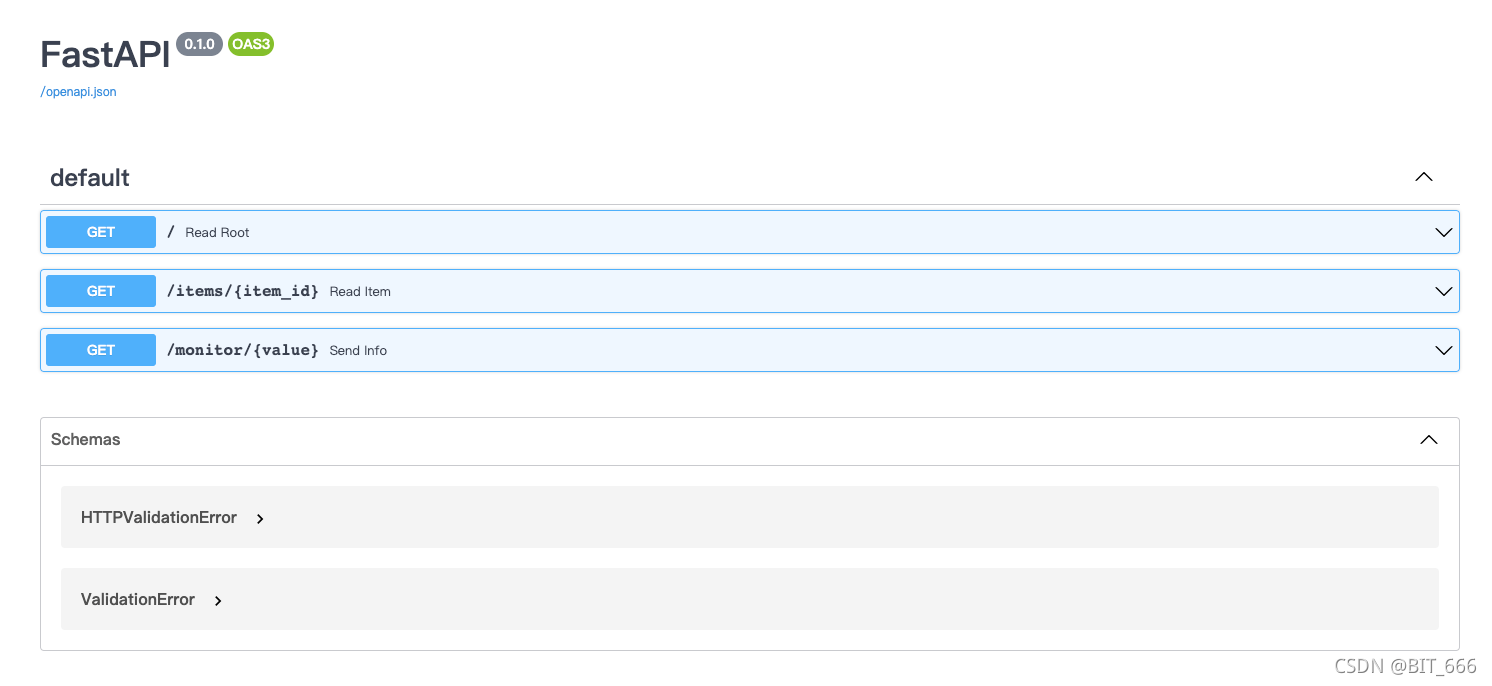Click the ValidationError disclosure arrow
The width and height of the screenshot is (1492, 686).
coord(217,600)
